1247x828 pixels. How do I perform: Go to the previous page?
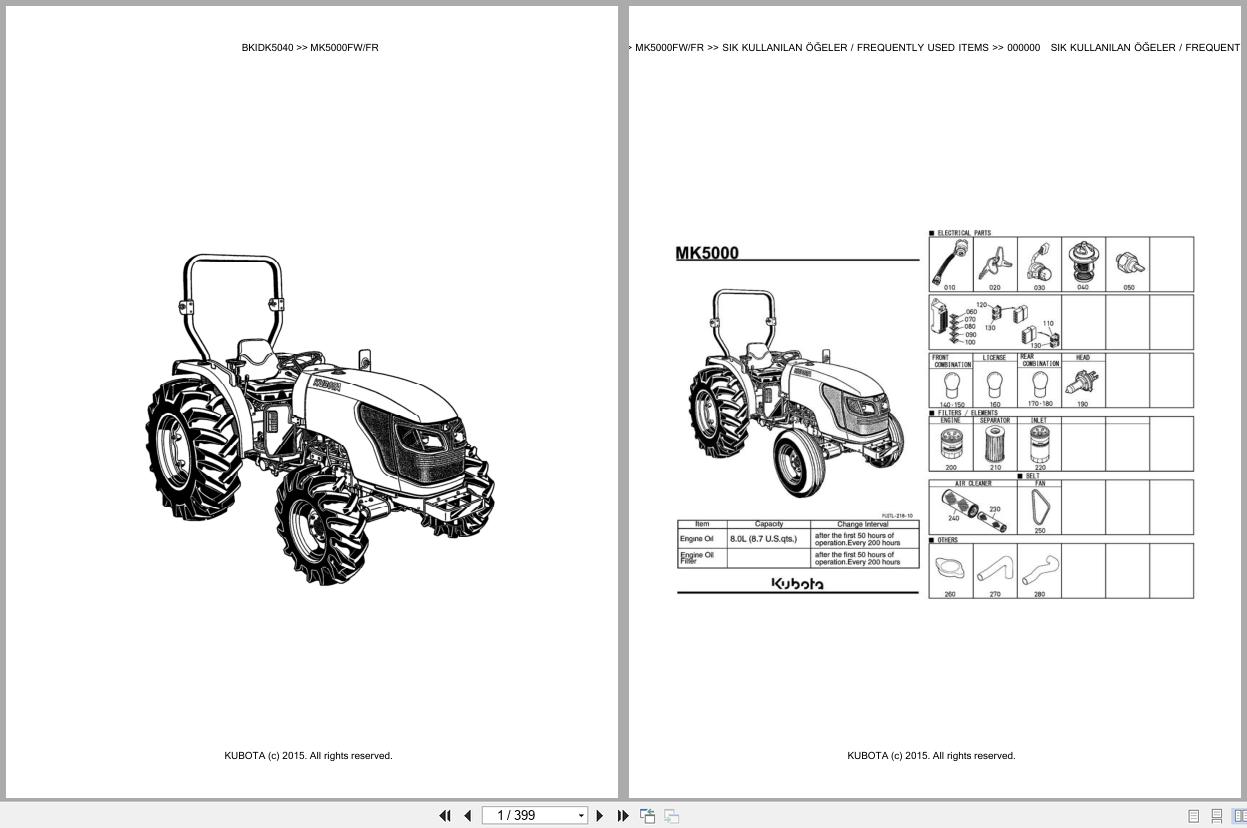pyautogui.click(x=467, y=816)
